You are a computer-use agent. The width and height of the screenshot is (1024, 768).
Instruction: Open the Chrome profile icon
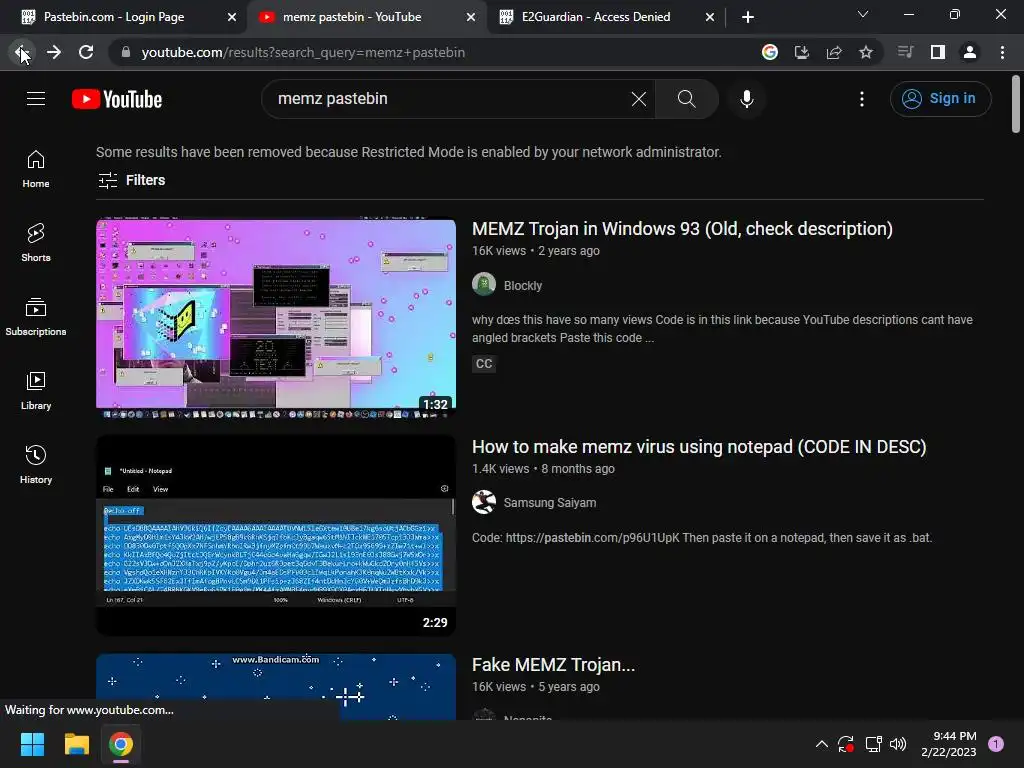970,52
